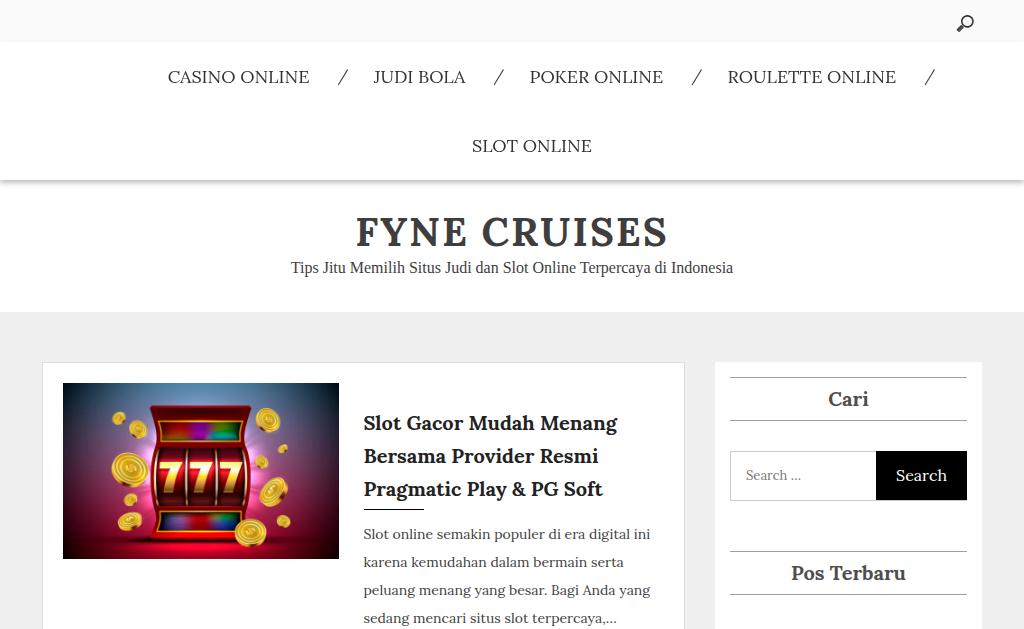Click the Pos Terbaru widget heading
The image size is (1024, 629).
point(848,573)
